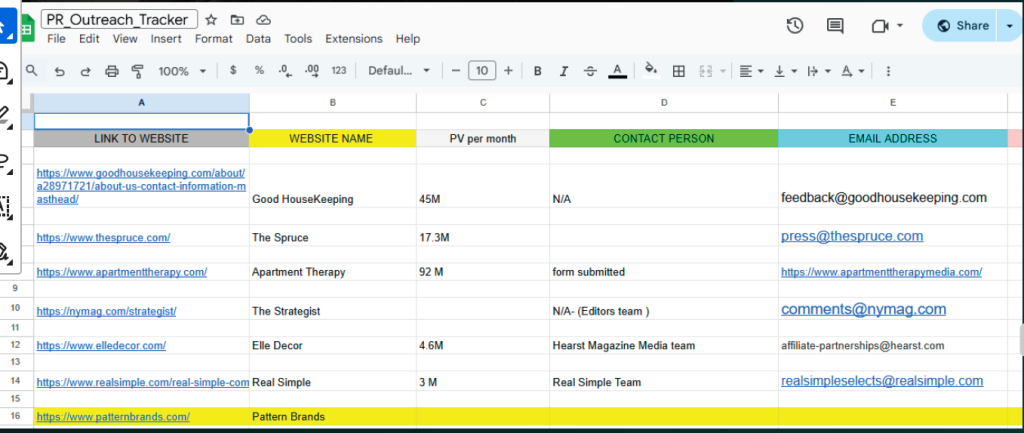Viewport: 1024px width, 433px height.
Task: Open the Extensions menu
Action: point(353,39)
